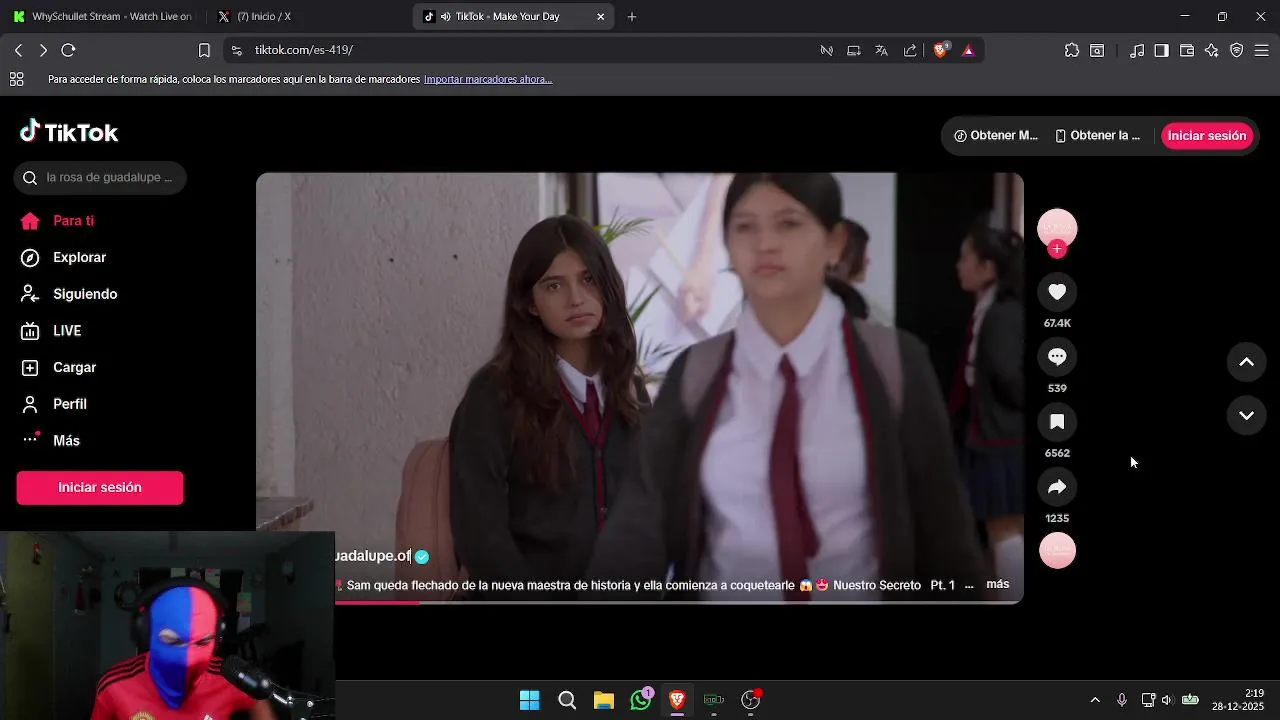Image resolution: width=1280 pixels, height=720 pixels.
Task: Click the Obtener la ... app button
Action: pyautogui.click(x=1098, y=136)
